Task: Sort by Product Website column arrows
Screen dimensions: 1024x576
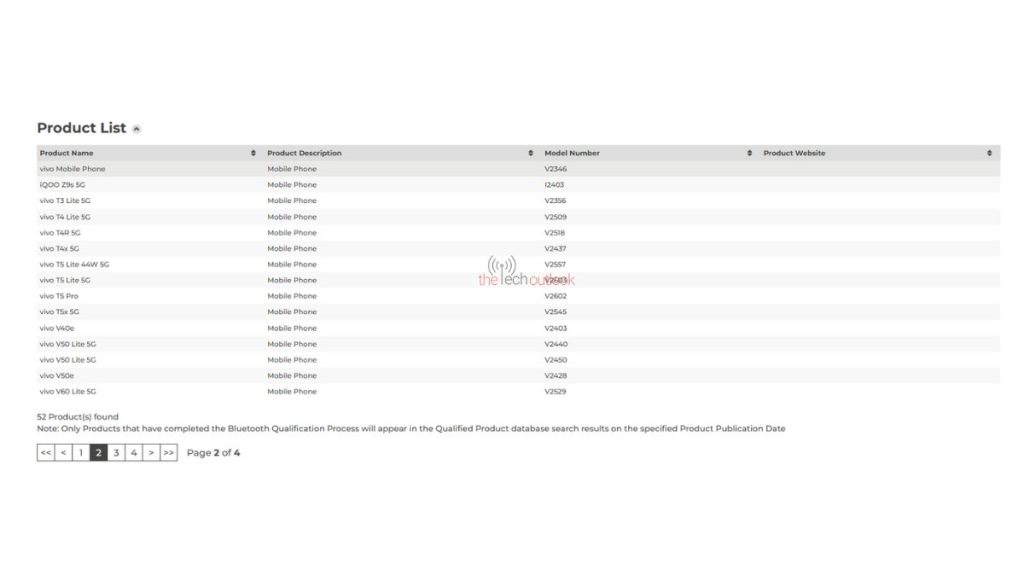Action: point(989,153)
